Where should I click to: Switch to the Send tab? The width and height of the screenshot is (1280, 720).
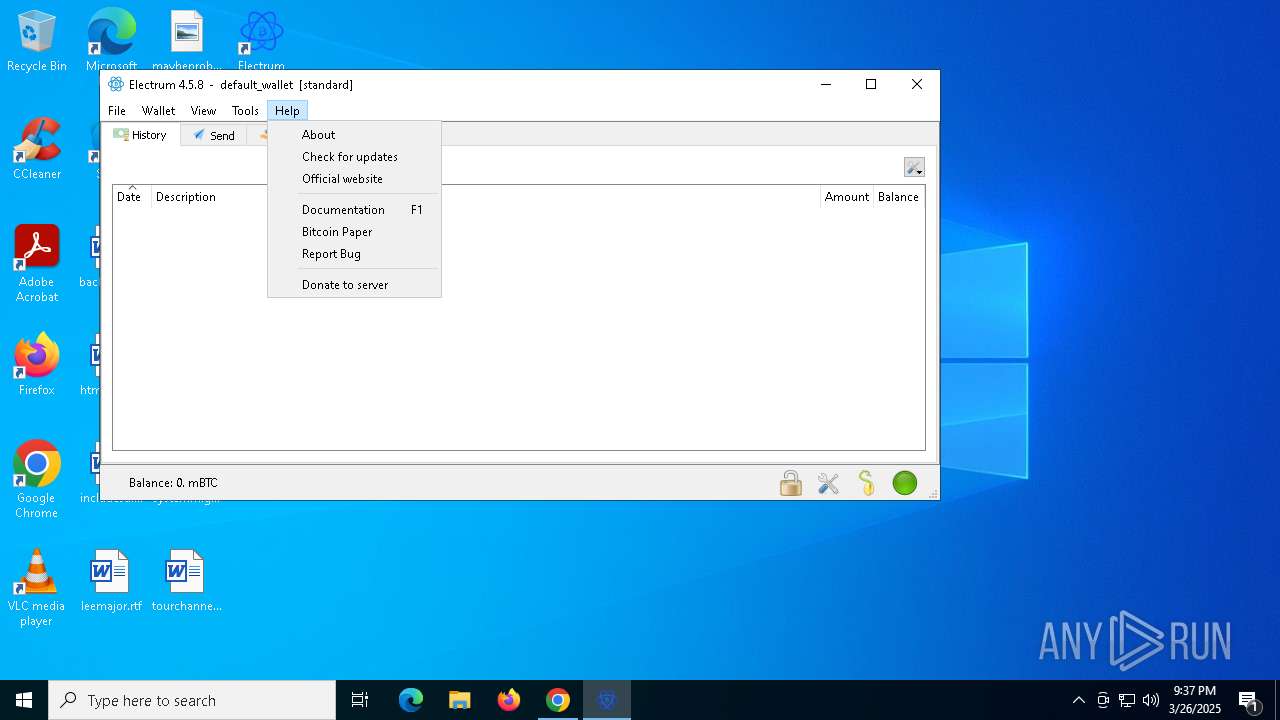(214, 136)
